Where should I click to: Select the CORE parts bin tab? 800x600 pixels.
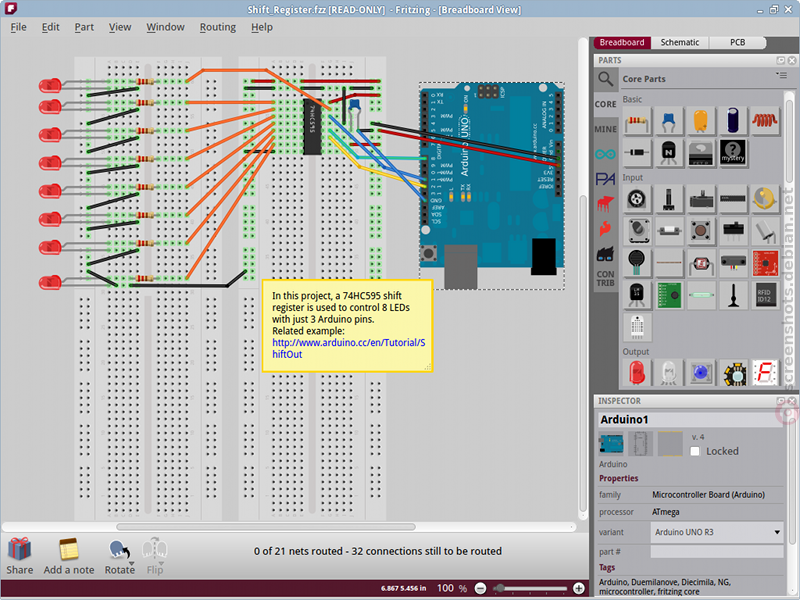click(x=605, y=104)
